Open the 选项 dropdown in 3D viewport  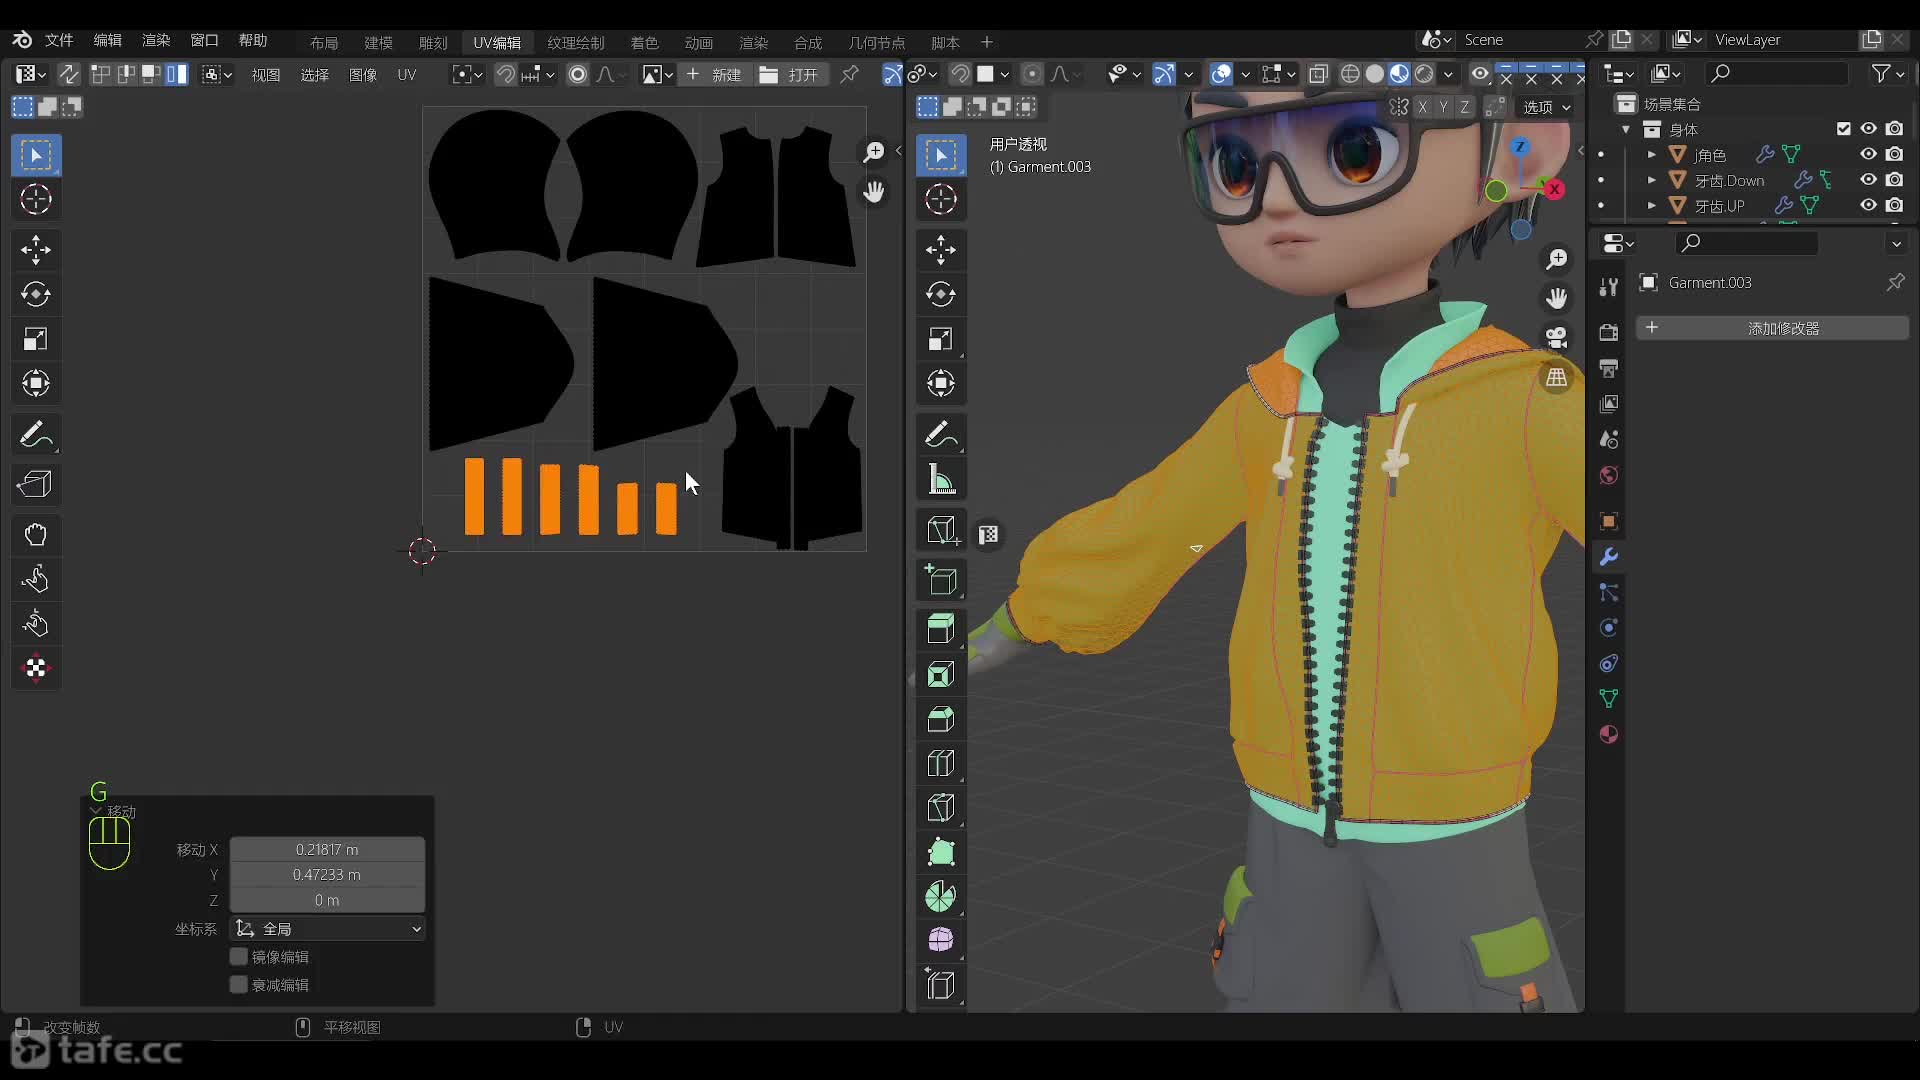[x=1546, y=107]
